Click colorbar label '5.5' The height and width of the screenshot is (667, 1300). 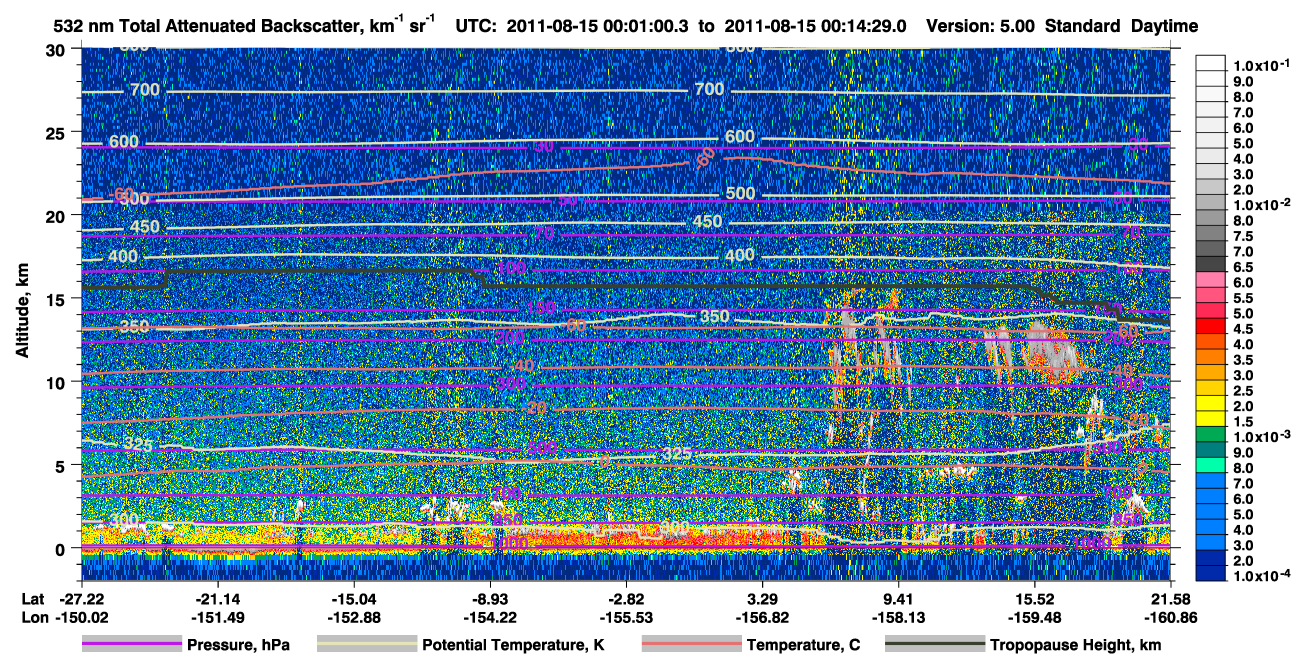coord(1245,297)
